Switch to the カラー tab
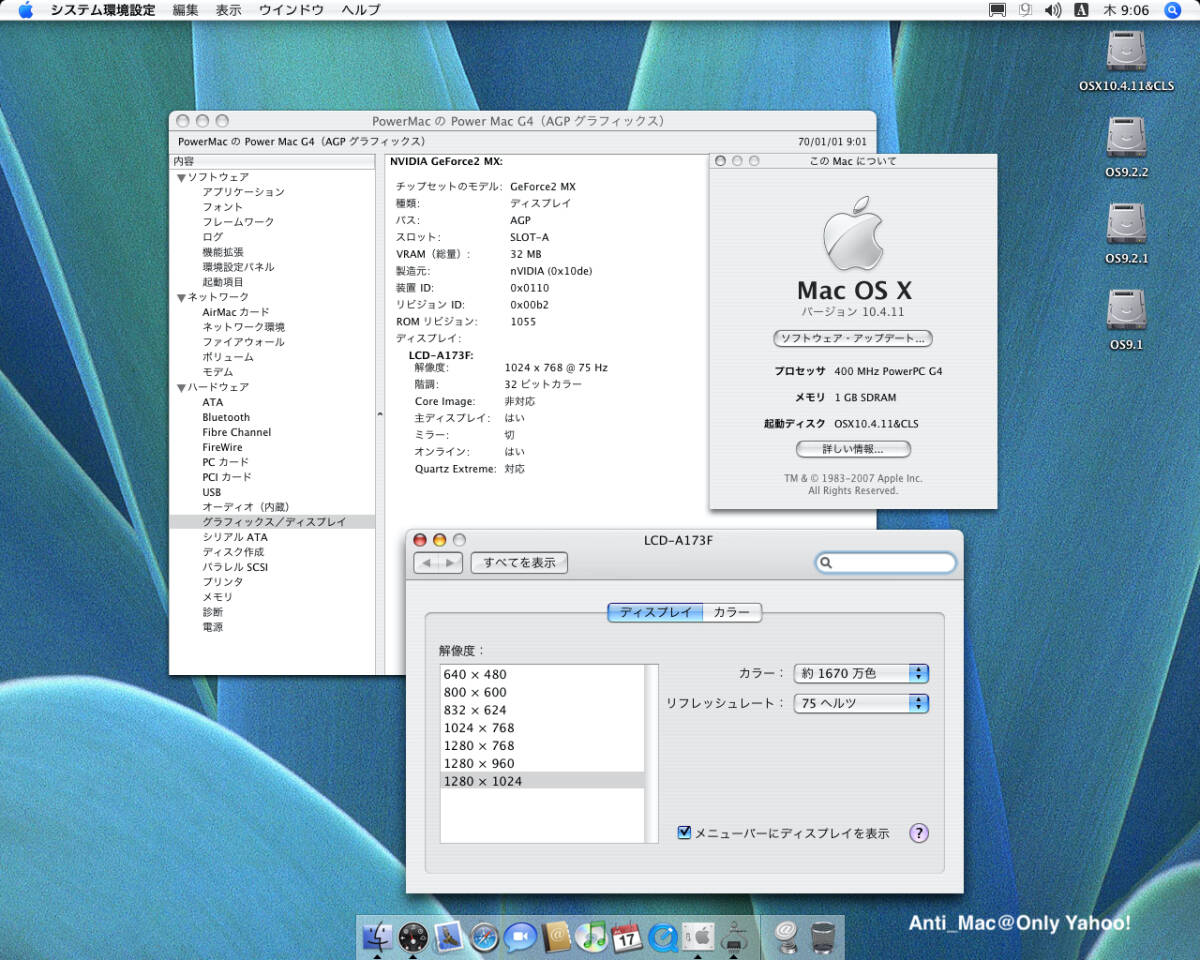 click(732, 612)
